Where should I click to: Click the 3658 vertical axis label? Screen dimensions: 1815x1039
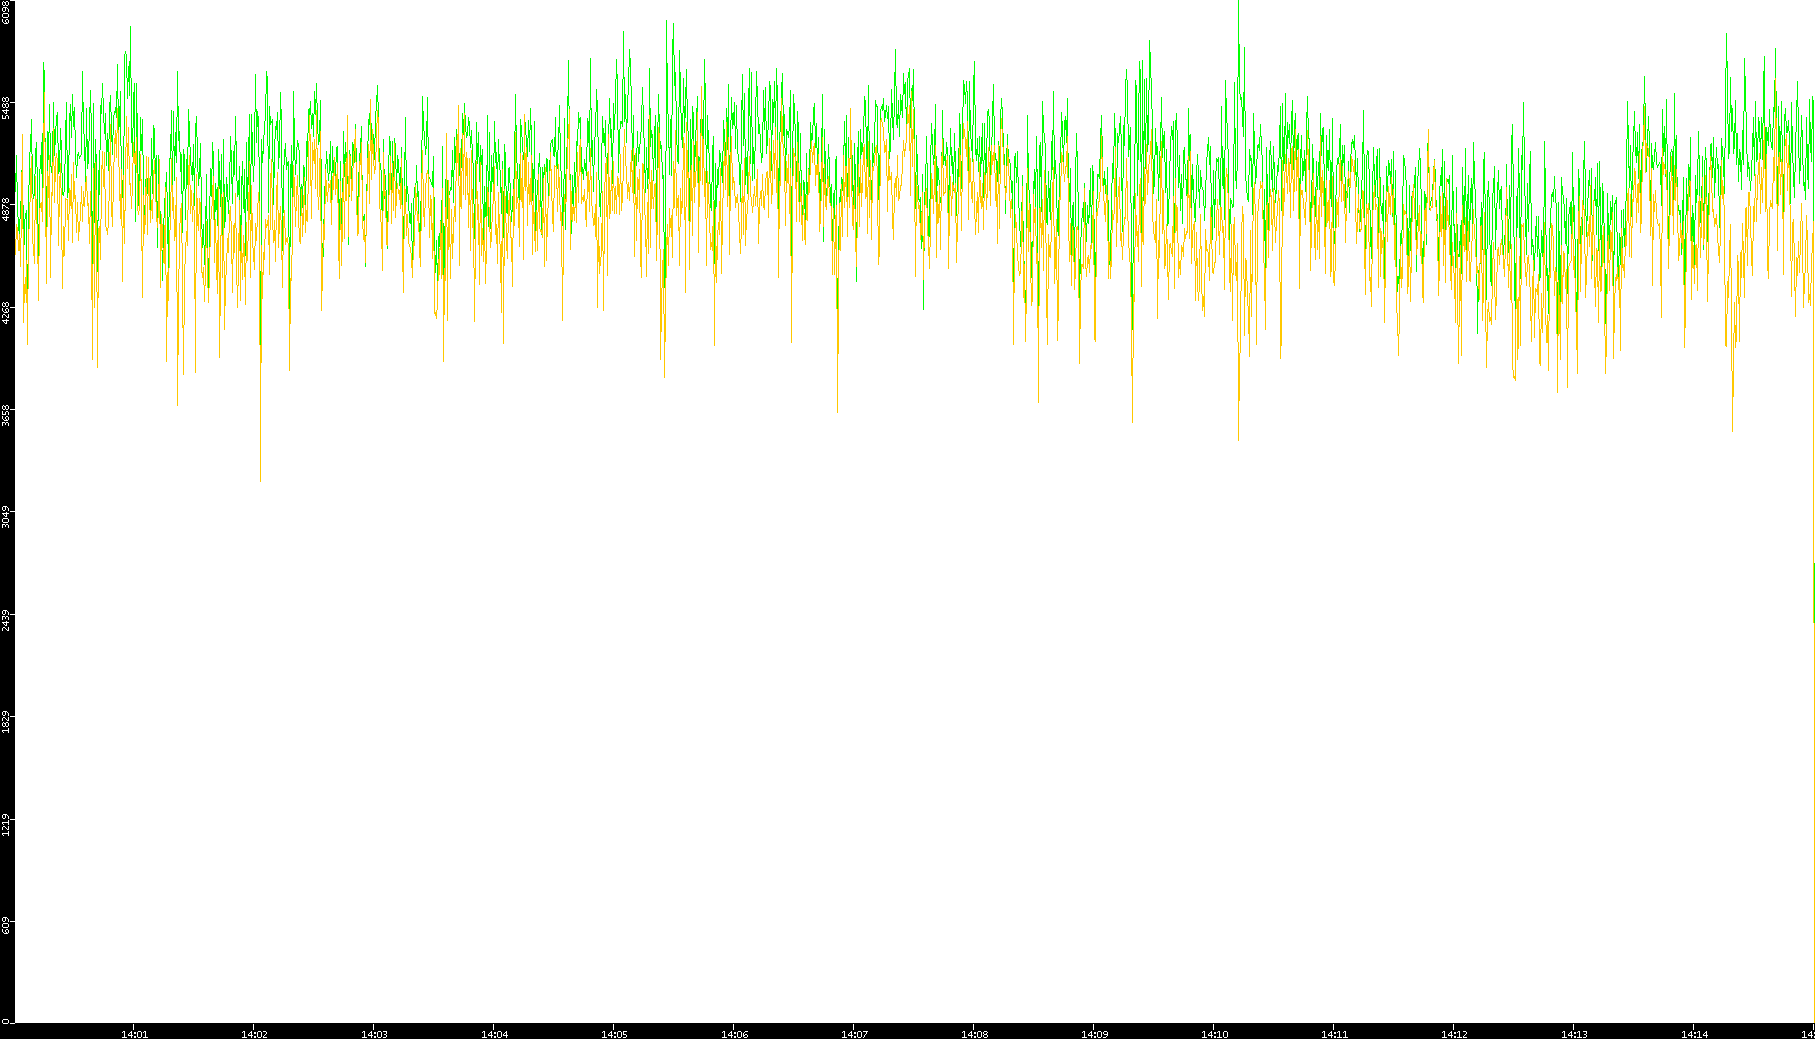tap(6, 415)
